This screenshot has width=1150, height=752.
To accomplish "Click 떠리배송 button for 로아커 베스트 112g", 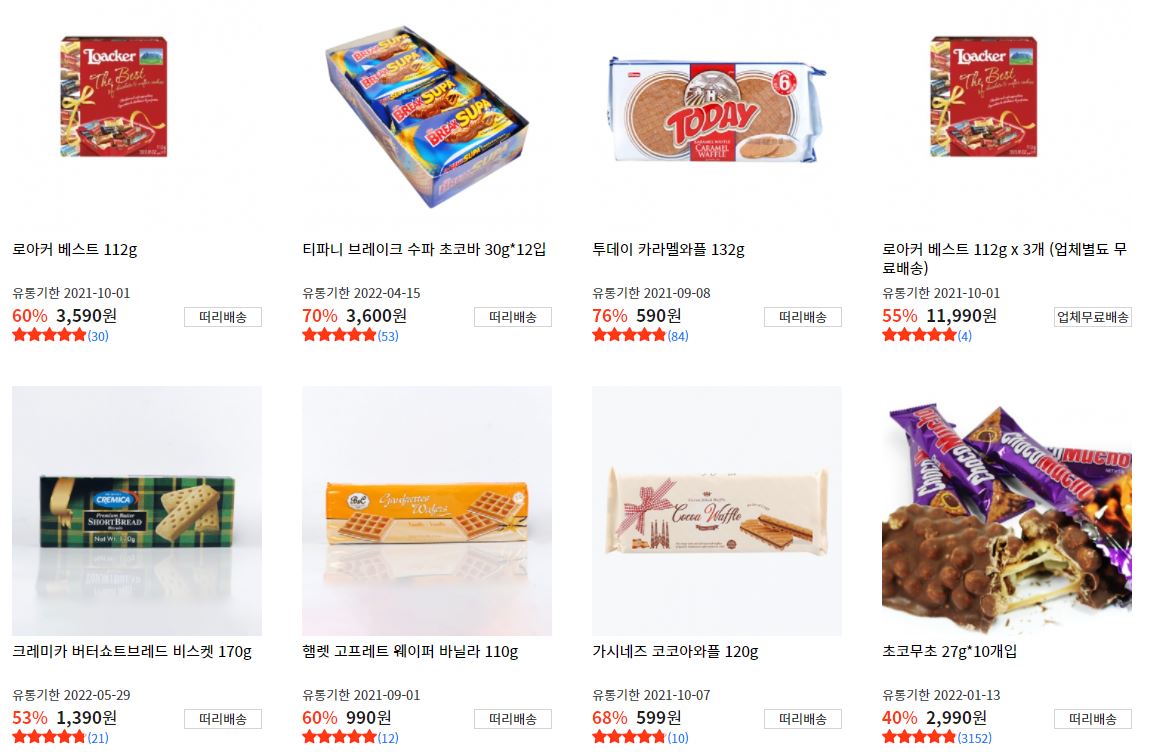I will (223, 317).
